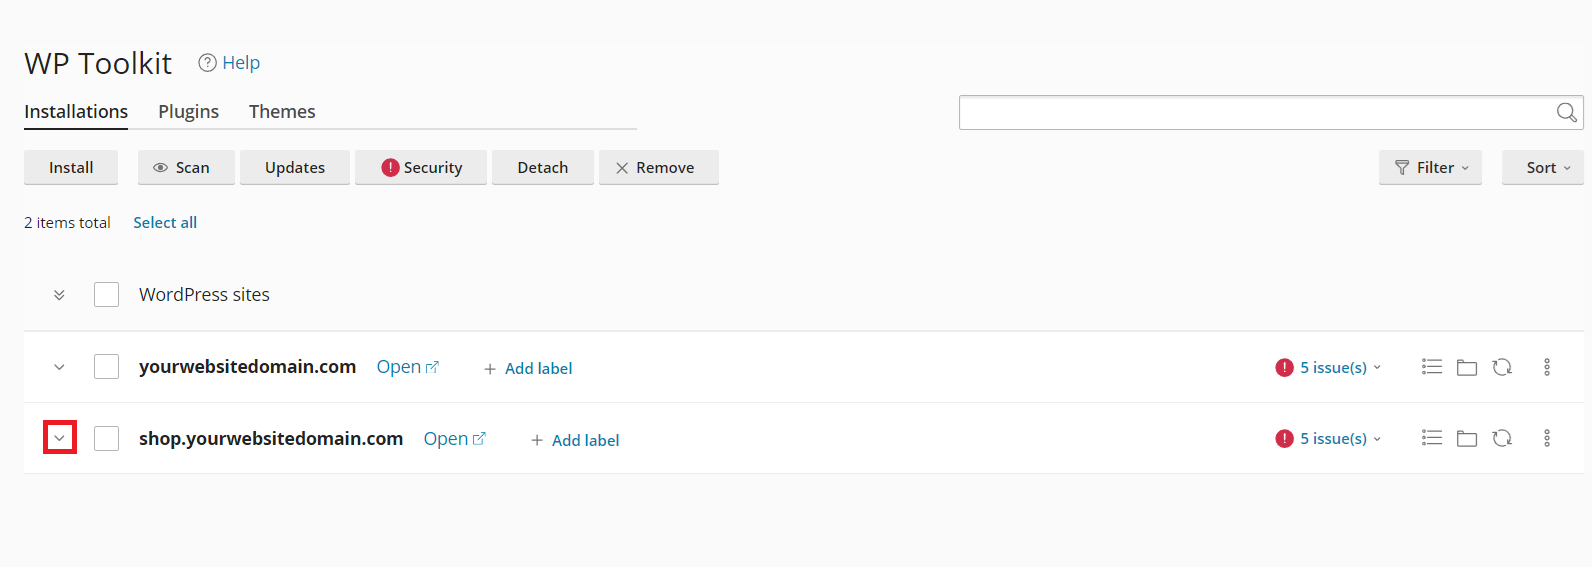Open list view icon for yourwebsitedomain.com

pyautogui.click(x=1431, y=367)
